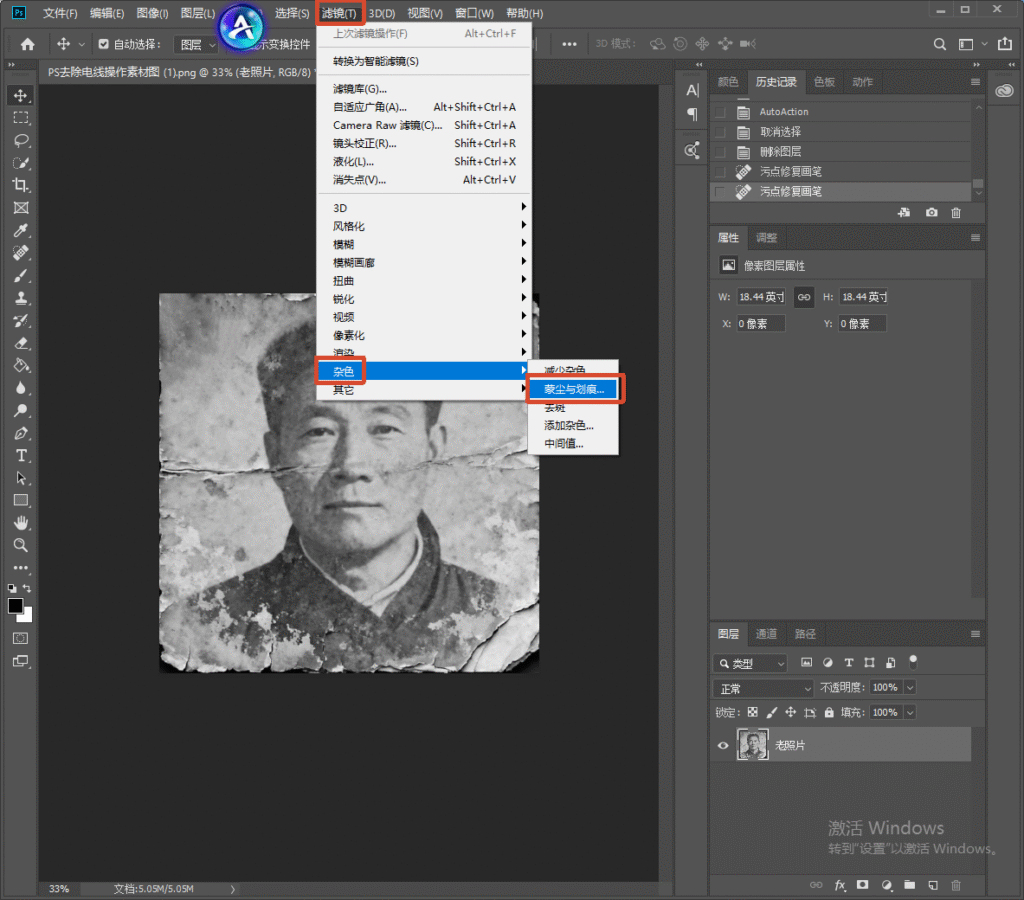The image size is (1024, 900).
Task: Click the Share icon at top right
Action: pos(1005,44)
